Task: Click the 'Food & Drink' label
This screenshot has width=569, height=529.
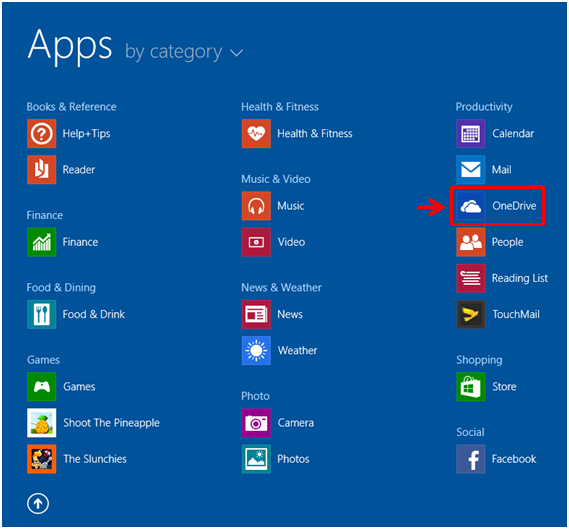Action: [94, 314]
